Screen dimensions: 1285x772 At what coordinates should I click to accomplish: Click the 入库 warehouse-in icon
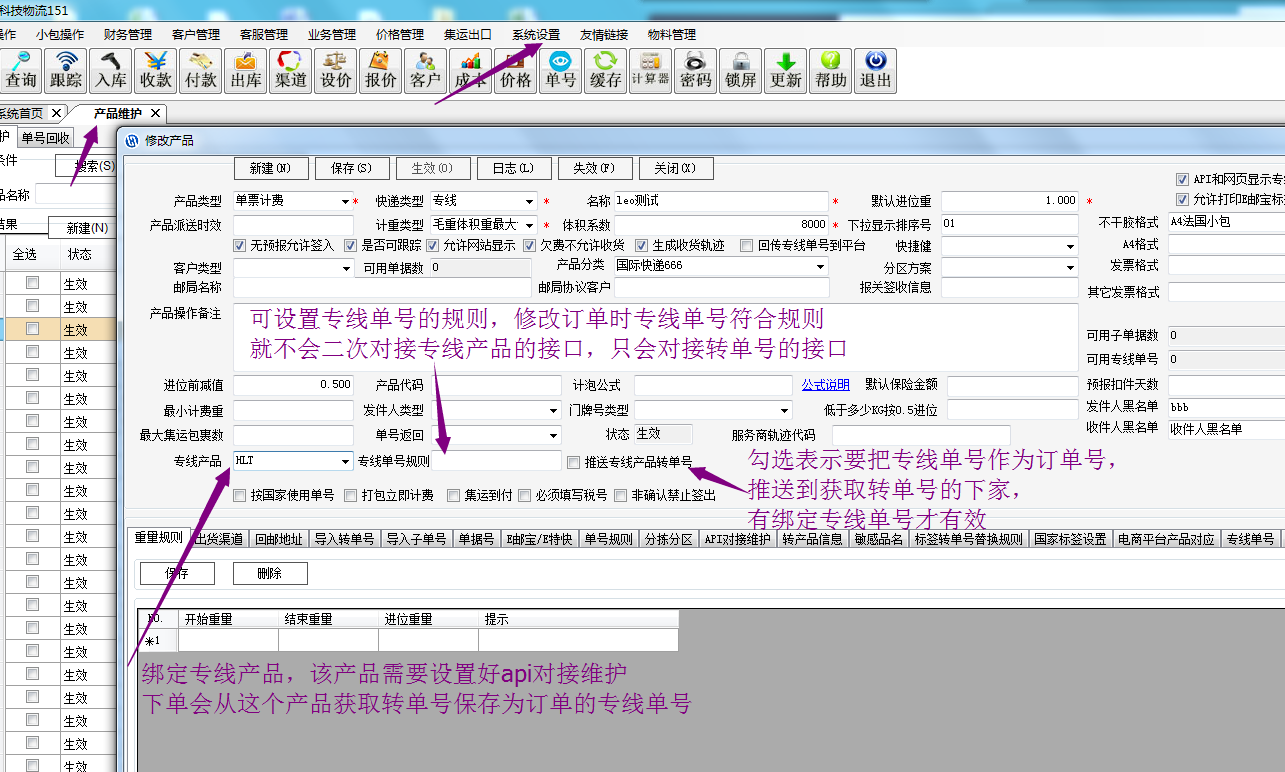coord(111,71)
